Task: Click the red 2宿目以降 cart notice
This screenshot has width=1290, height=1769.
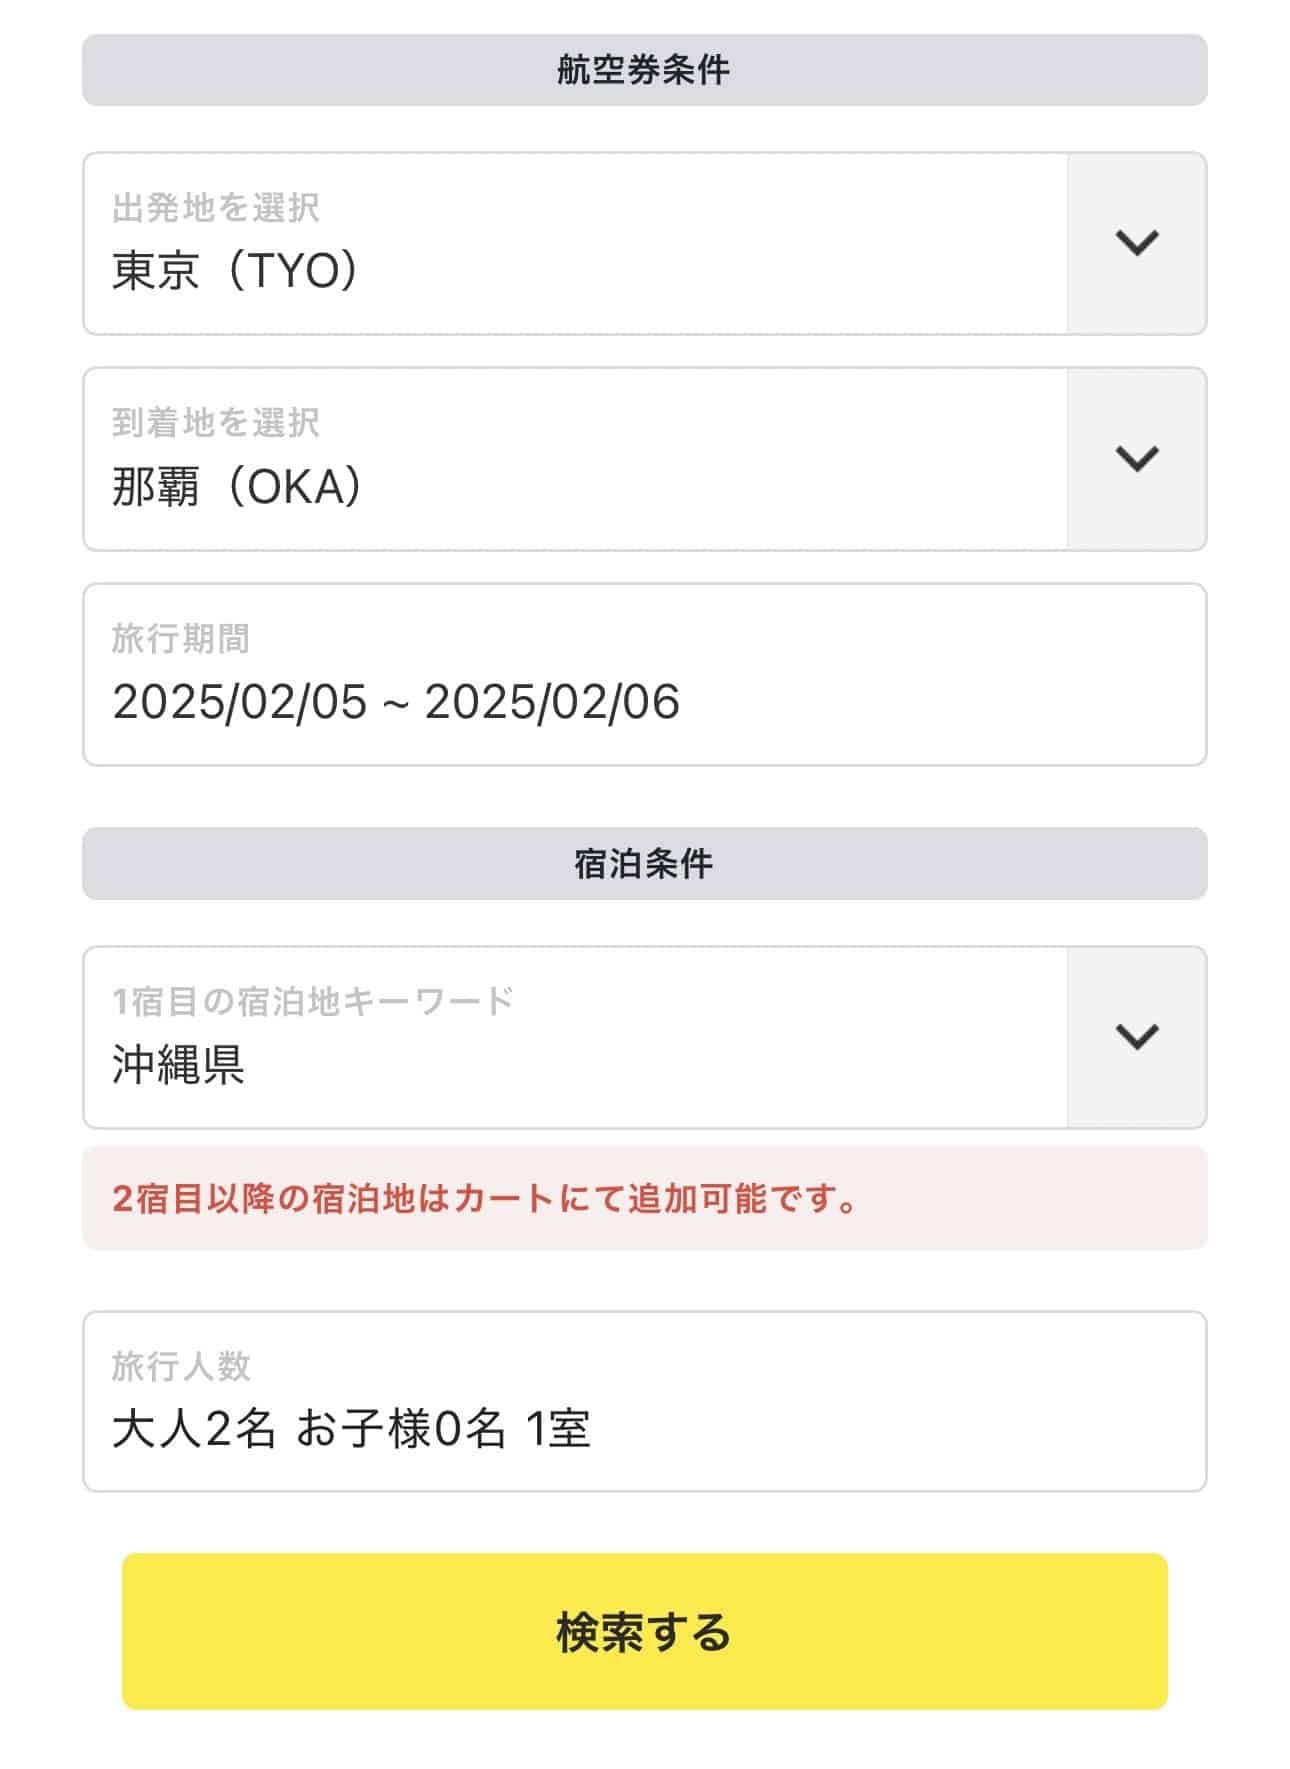Action: click(x=486, y=1198)
